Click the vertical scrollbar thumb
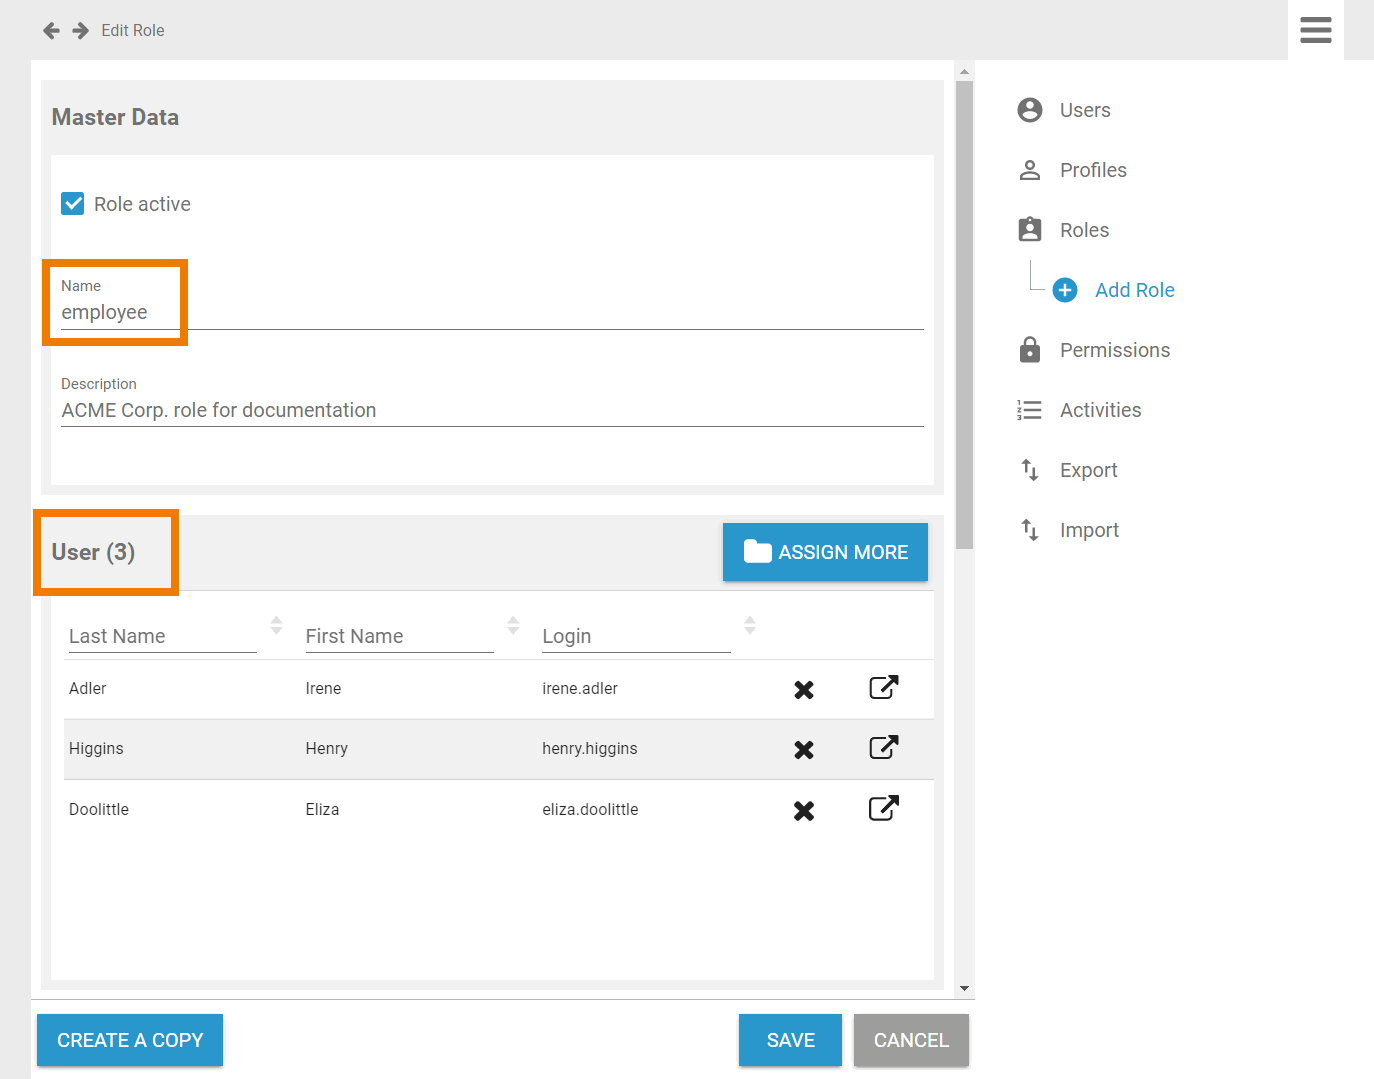The image size is (1374, 1079). click(964, 315)
